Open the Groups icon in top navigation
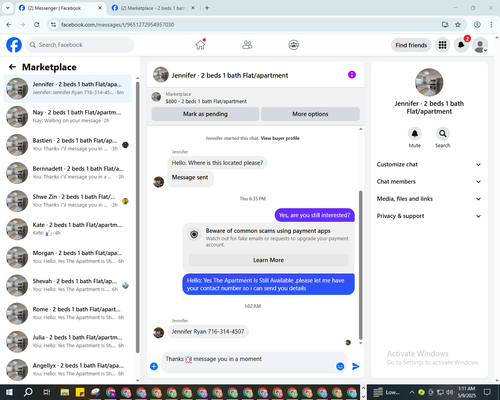The width and height of the screenshot is (500, 400). (x=293, y=45)
